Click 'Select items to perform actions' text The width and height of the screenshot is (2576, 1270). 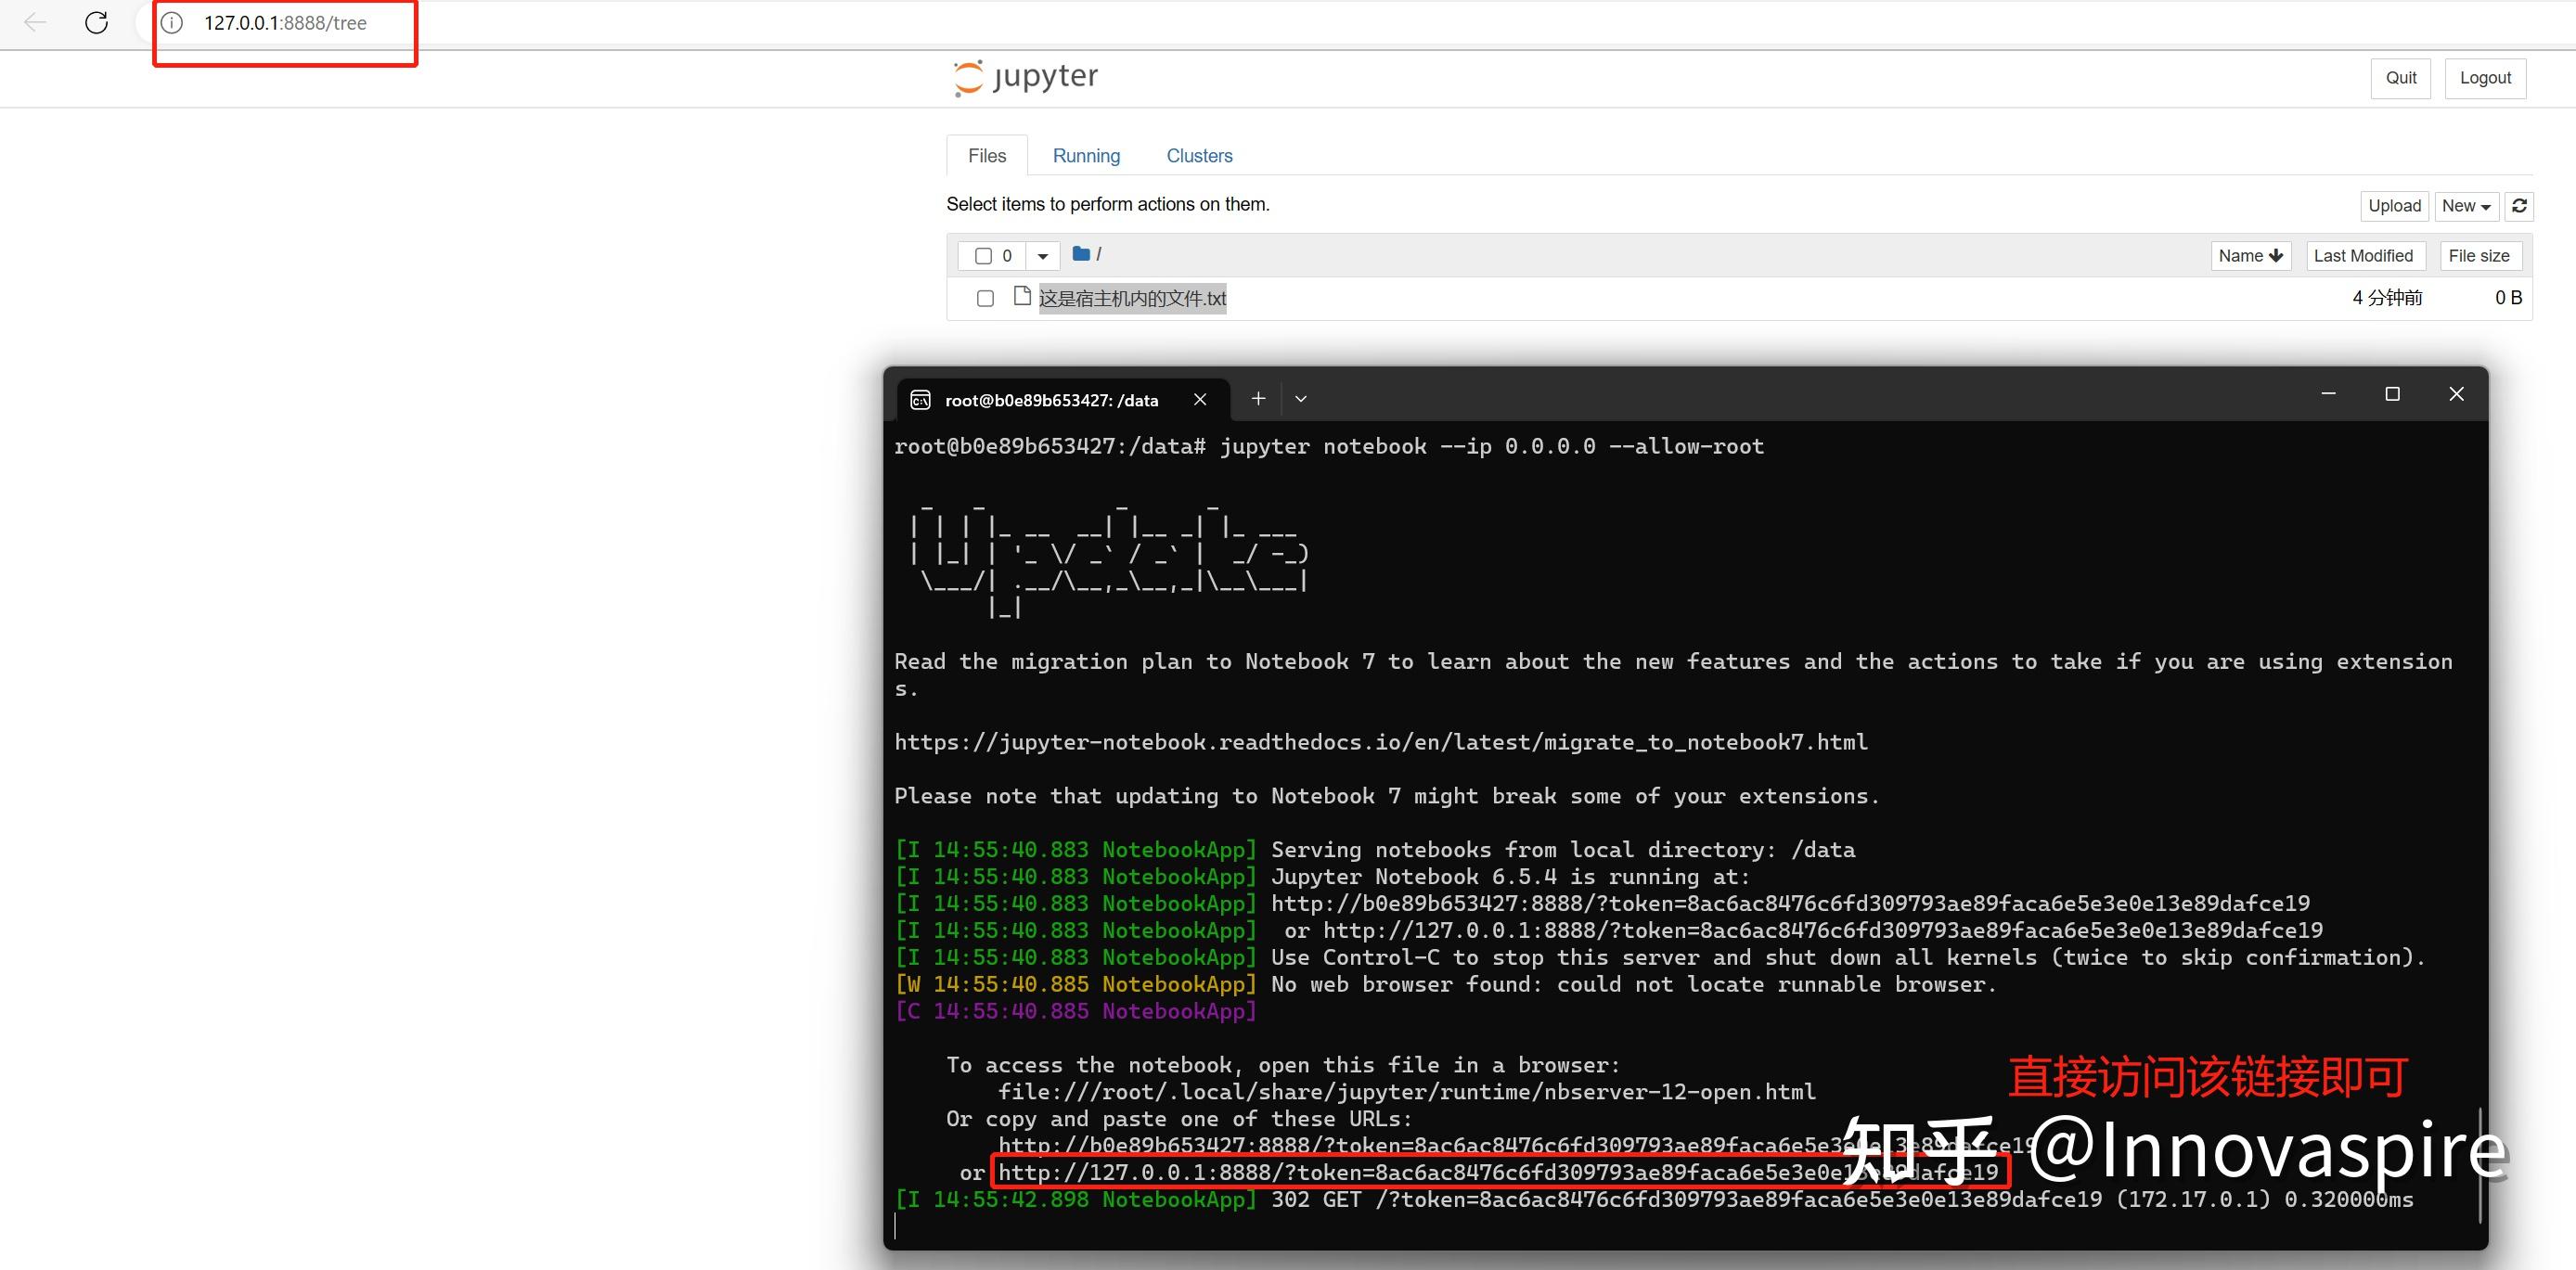click(1108, 204)
